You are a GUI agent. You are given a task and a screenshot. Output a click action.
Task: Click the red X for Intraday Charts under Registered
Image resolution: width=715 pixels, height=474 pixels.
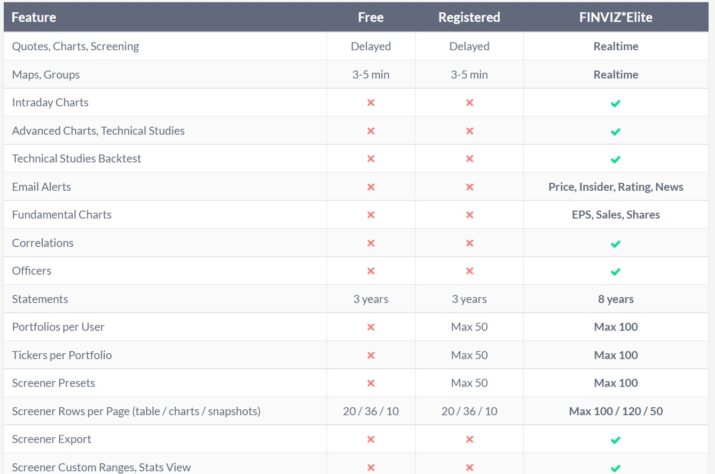pos(469,103)
